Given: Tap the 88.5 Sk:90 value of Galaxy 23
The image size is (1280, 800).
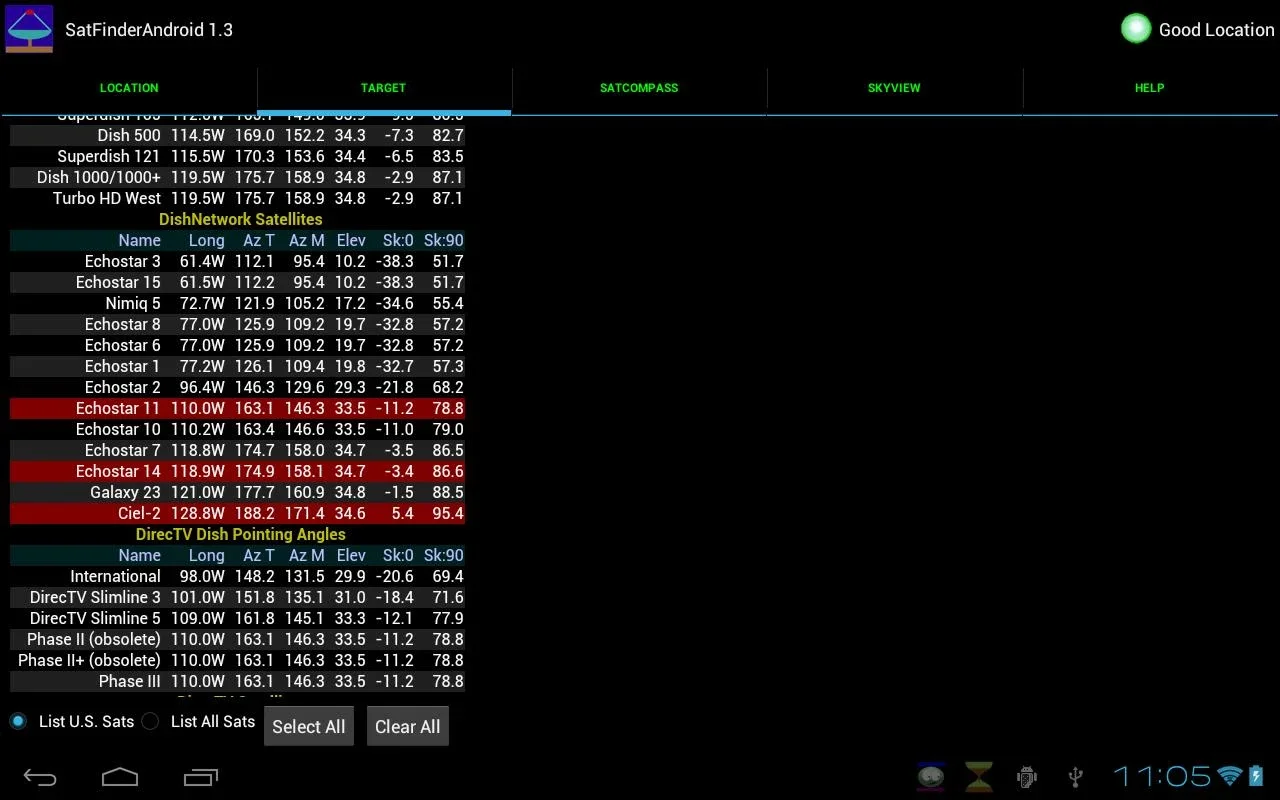Looking at the screenshot, I should click(448, 492).
